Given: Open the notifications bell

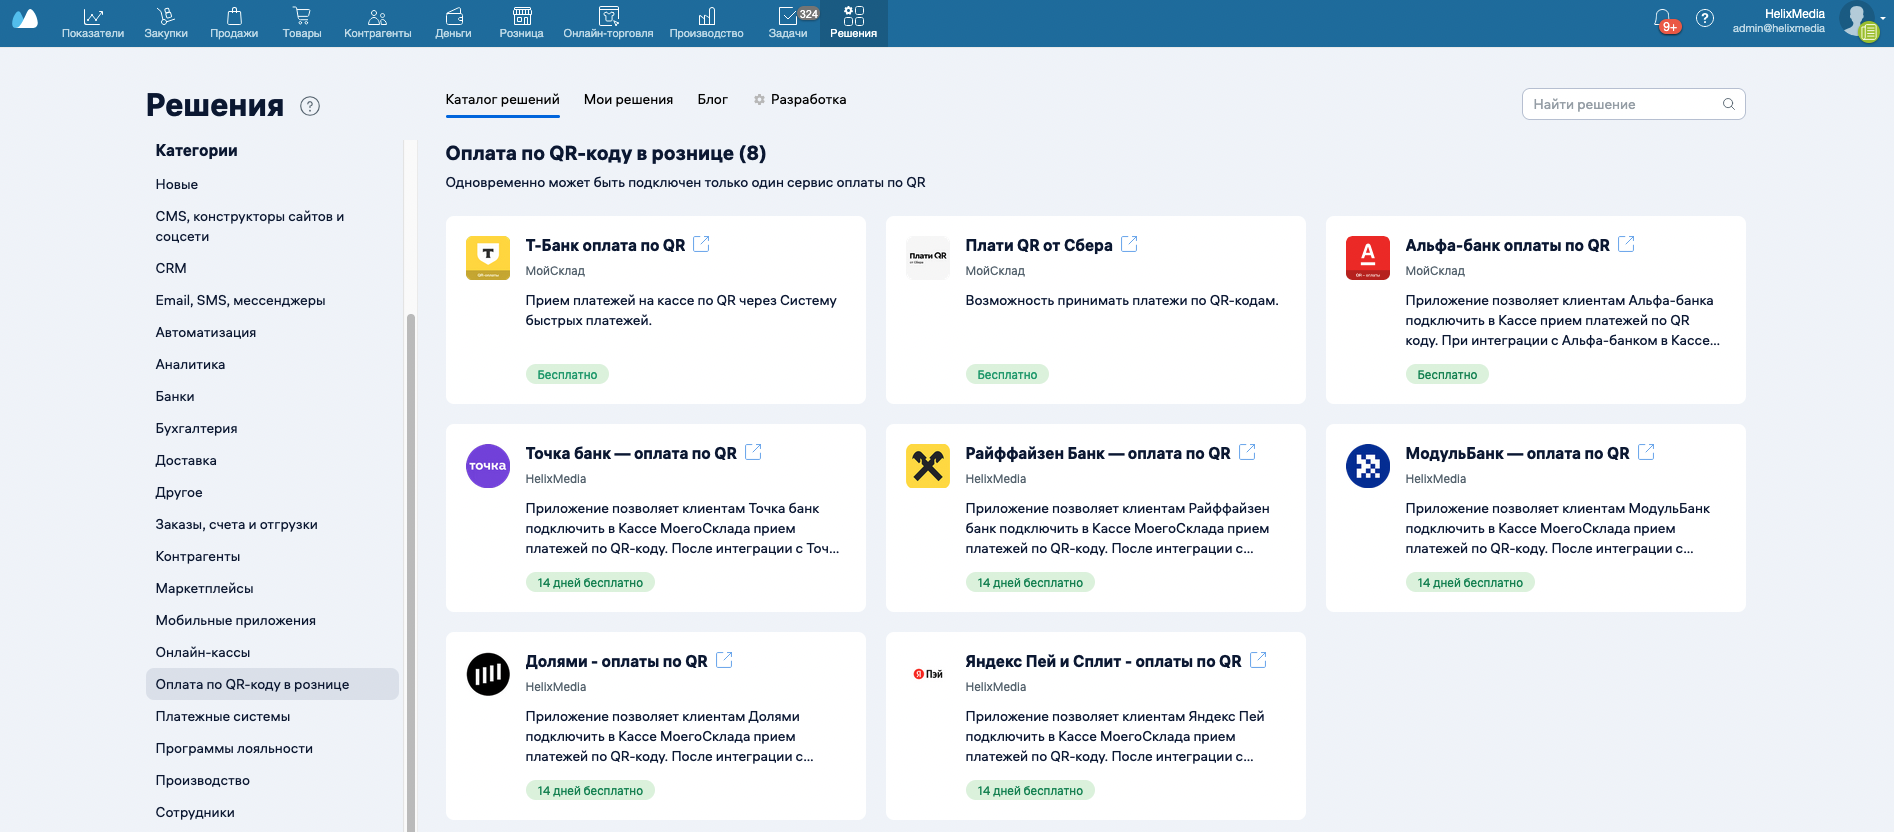Looking at the screenshot, I should [x=1663, y=19].
